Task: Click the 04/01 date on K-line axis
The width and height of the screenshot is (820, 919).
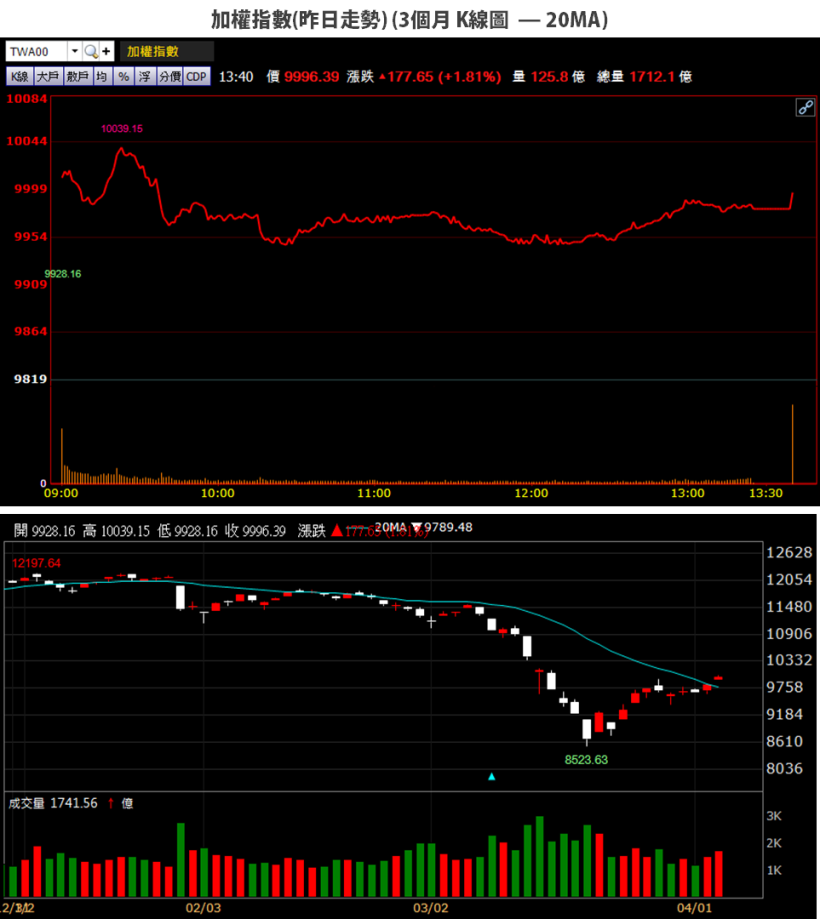Action: tap(694, 908)
